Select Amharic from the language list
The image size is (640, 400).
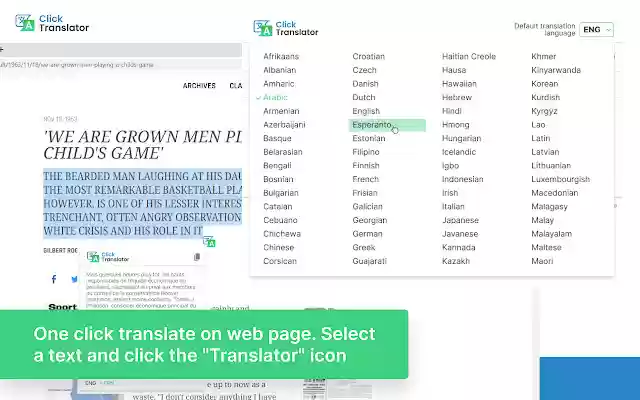pyautogui.click(x=279, y=84)
